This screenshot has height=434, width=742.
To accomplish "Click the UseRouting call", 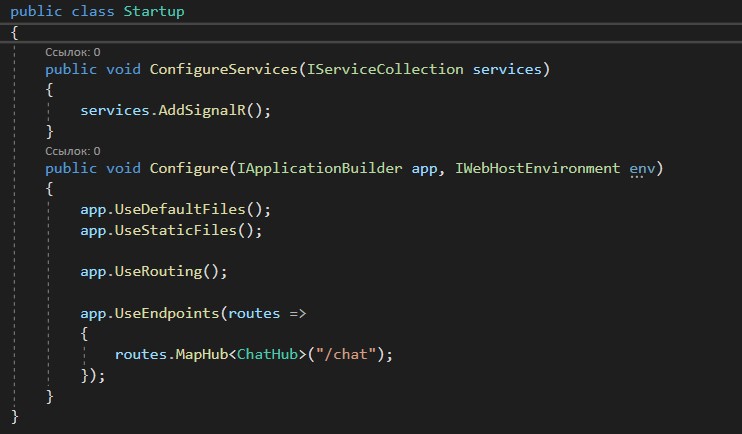I will [x=158, y=272].
